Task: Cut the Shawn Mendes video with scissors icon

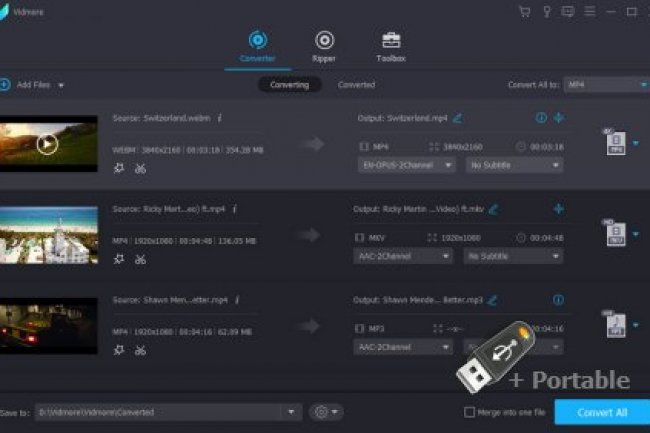Action: (140, 351)
